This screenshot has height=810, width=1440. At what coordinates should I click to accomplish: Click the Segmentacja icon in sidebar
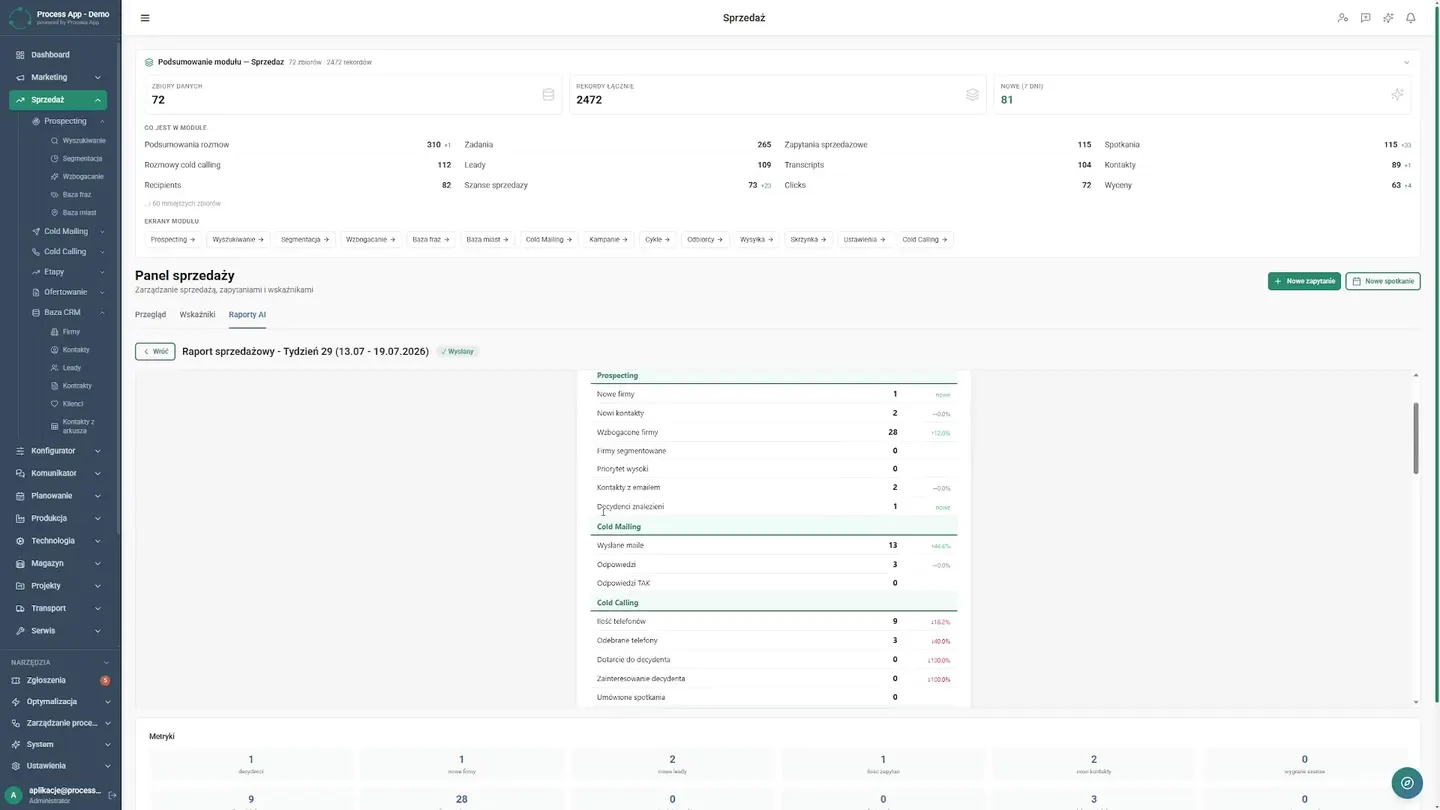coord(55,159)
